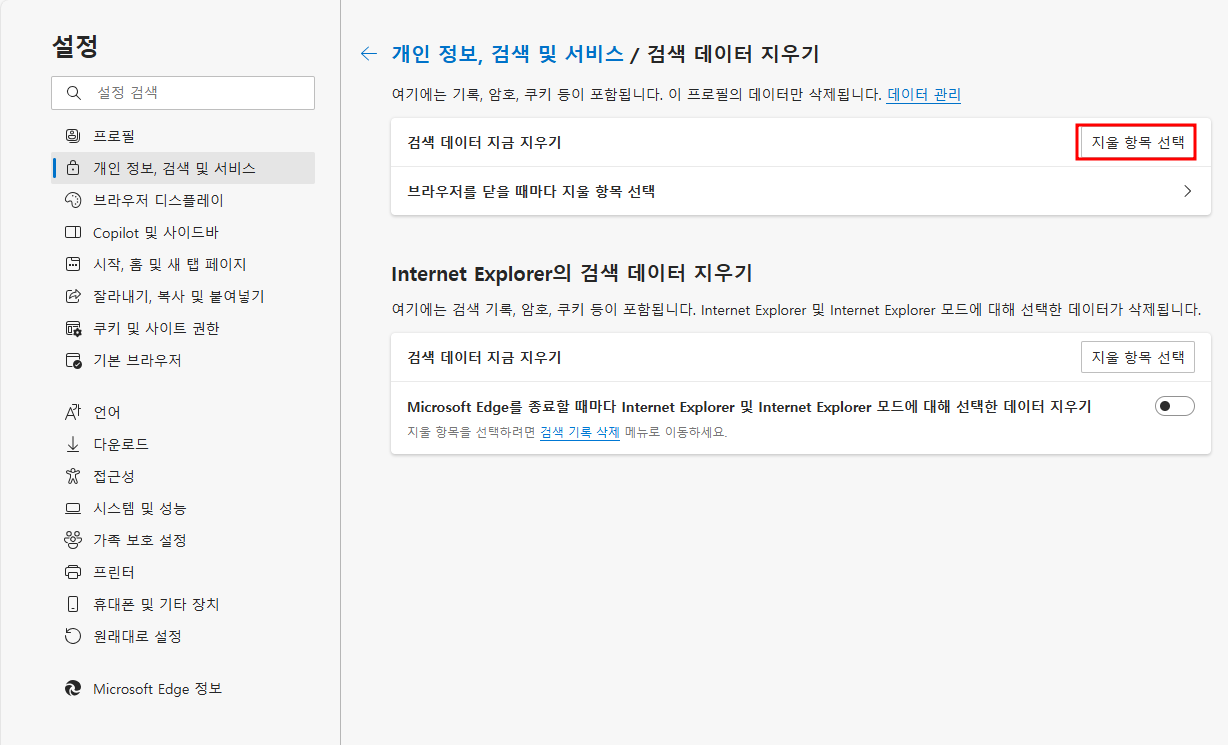Expand the 브라우저를 닫을 때마다 지울 항목 선택 chevron
Image resolution: width=1228 pixels, height=745 pixels.
click(x=1188, y=191)
